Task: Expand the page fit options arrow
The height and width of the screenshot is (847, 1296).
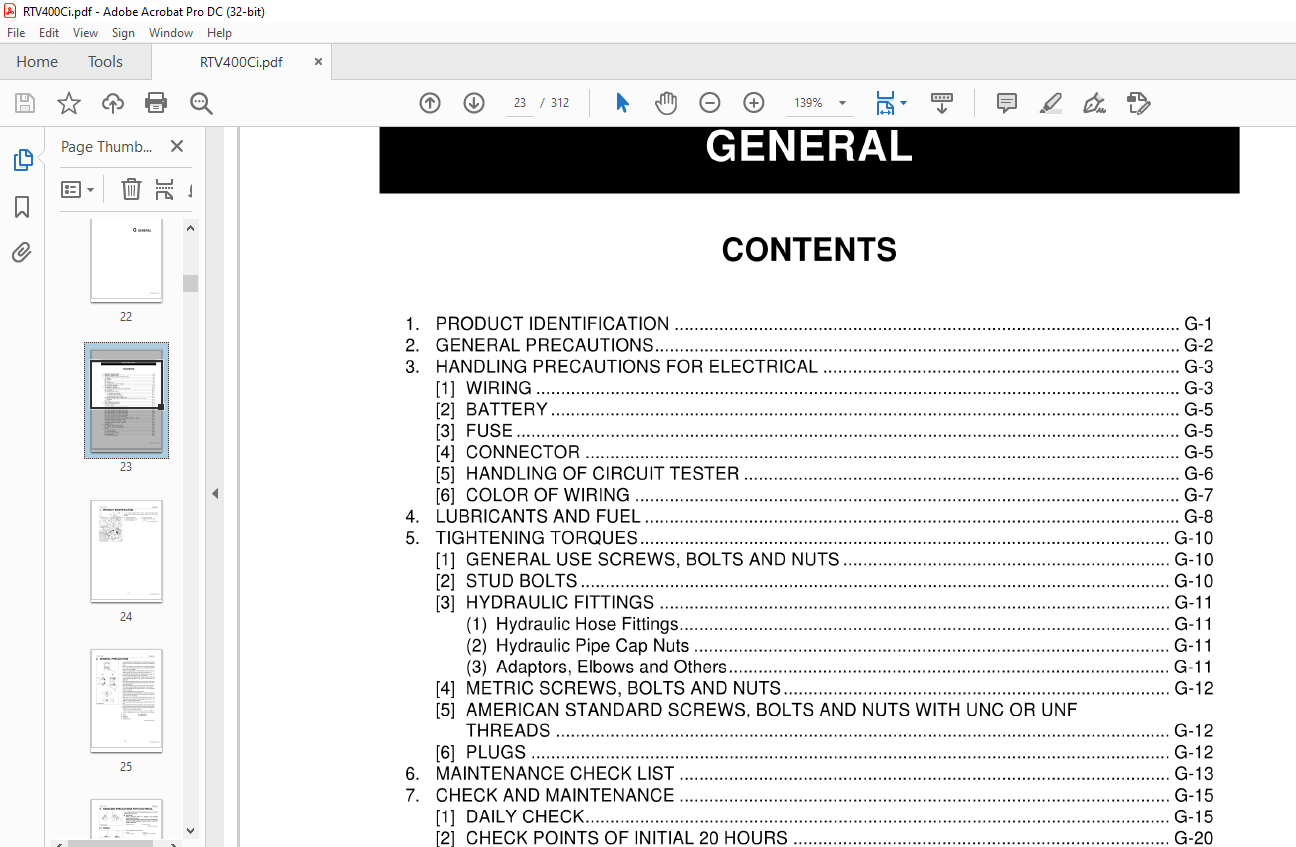Action: tap(904, 103)
